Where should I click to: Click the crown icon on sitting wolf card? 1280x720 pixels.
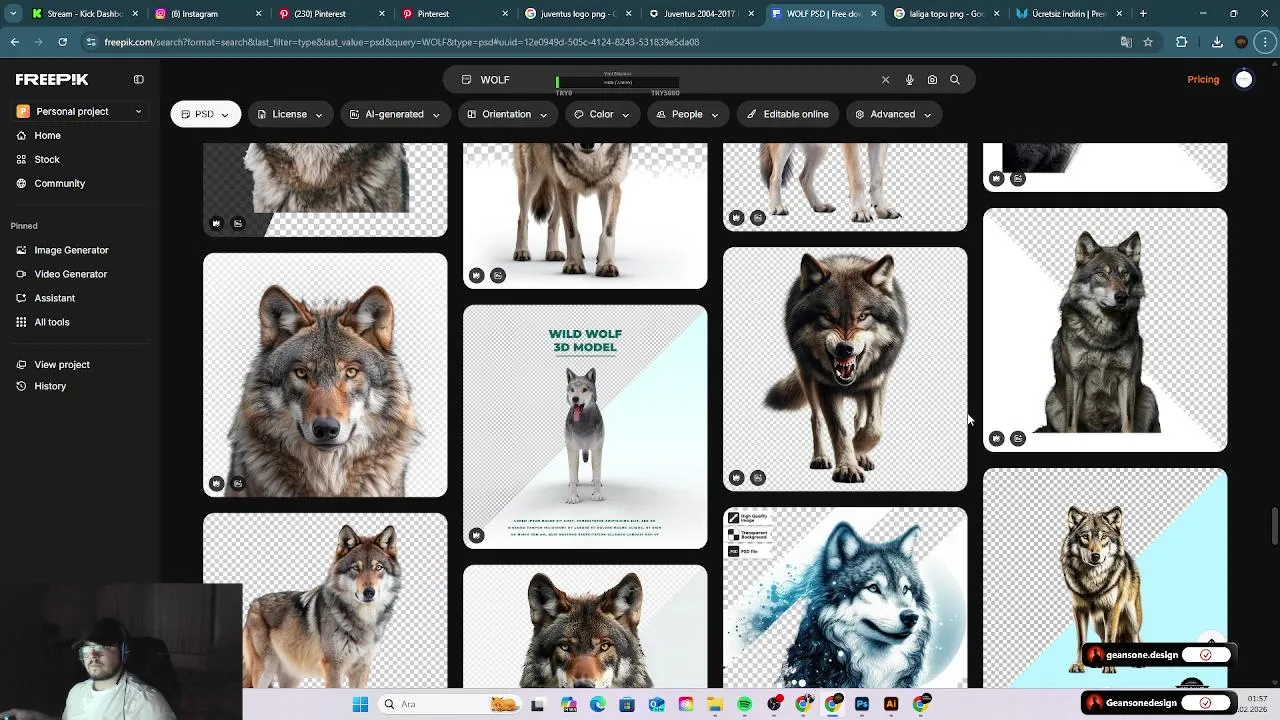pyautogui.click(x=996, y=438)
